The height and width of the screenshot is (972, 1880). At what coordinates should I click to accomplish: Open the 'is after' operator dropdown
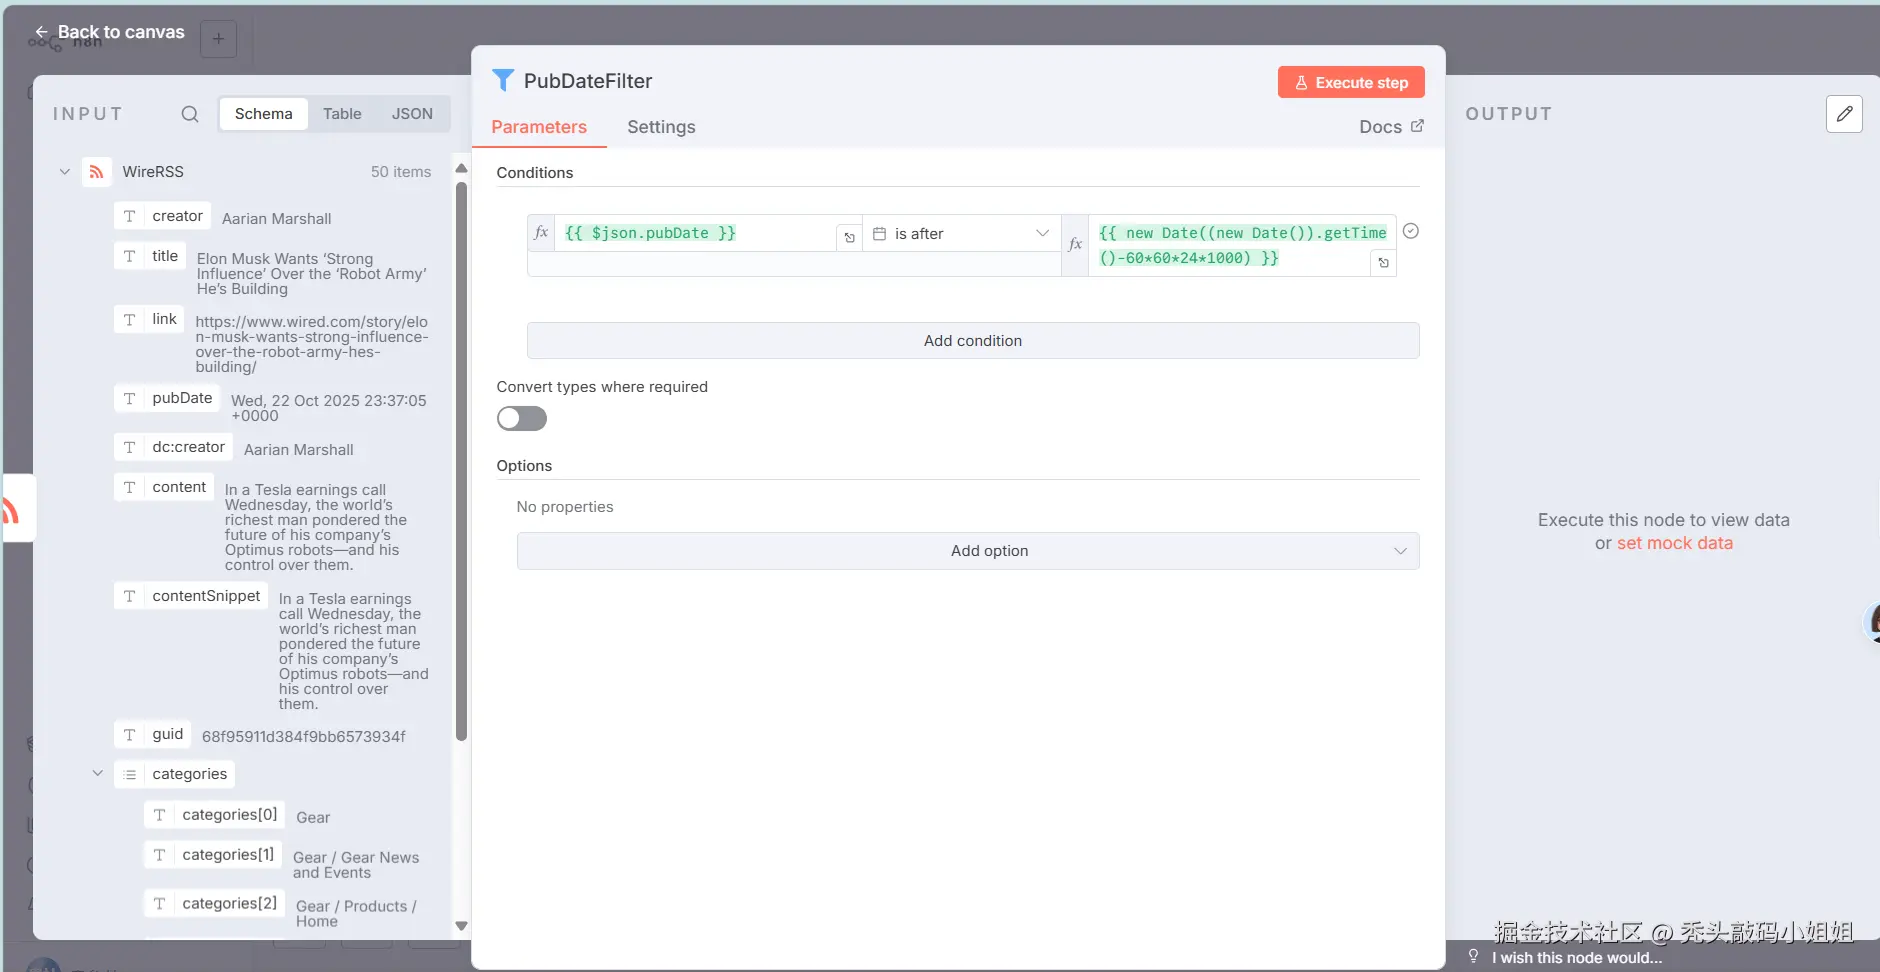[961, 233]
